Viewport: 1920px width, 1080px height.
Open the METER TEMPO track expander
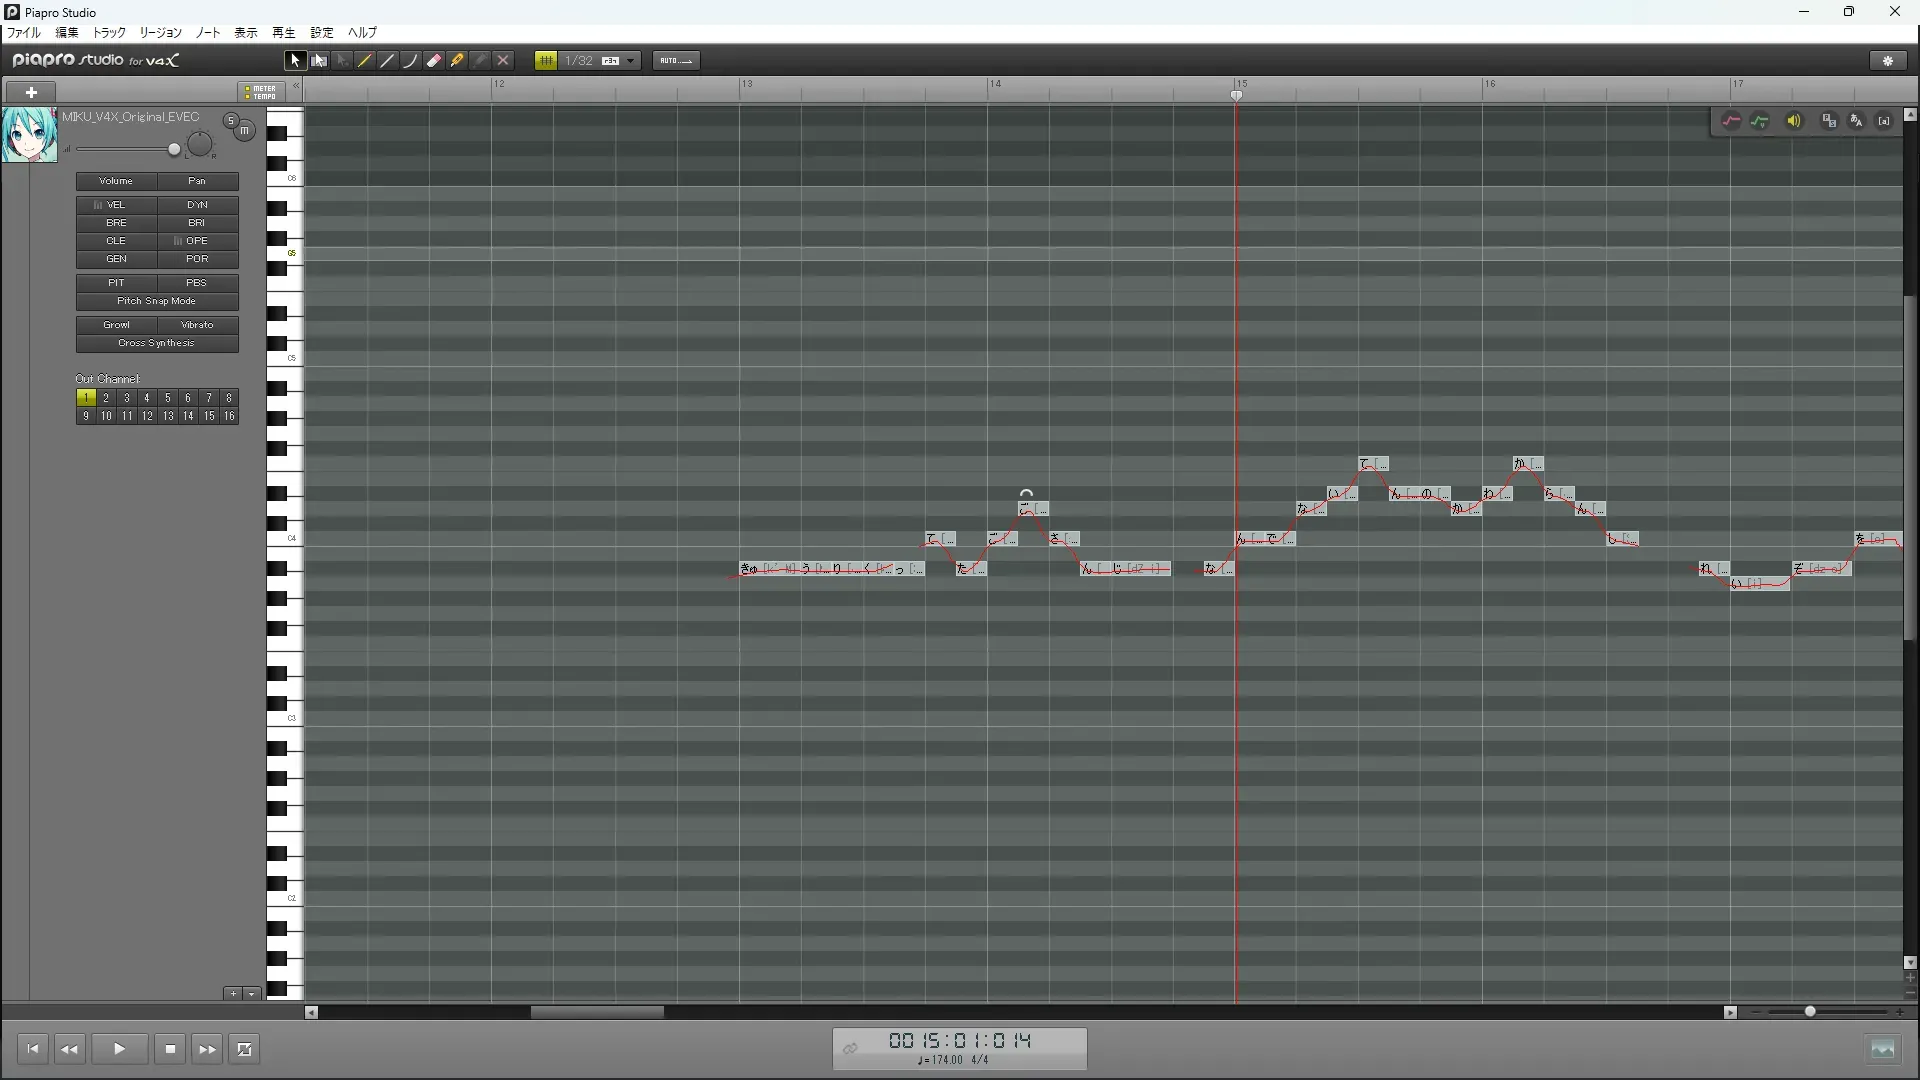click(261, 92)
